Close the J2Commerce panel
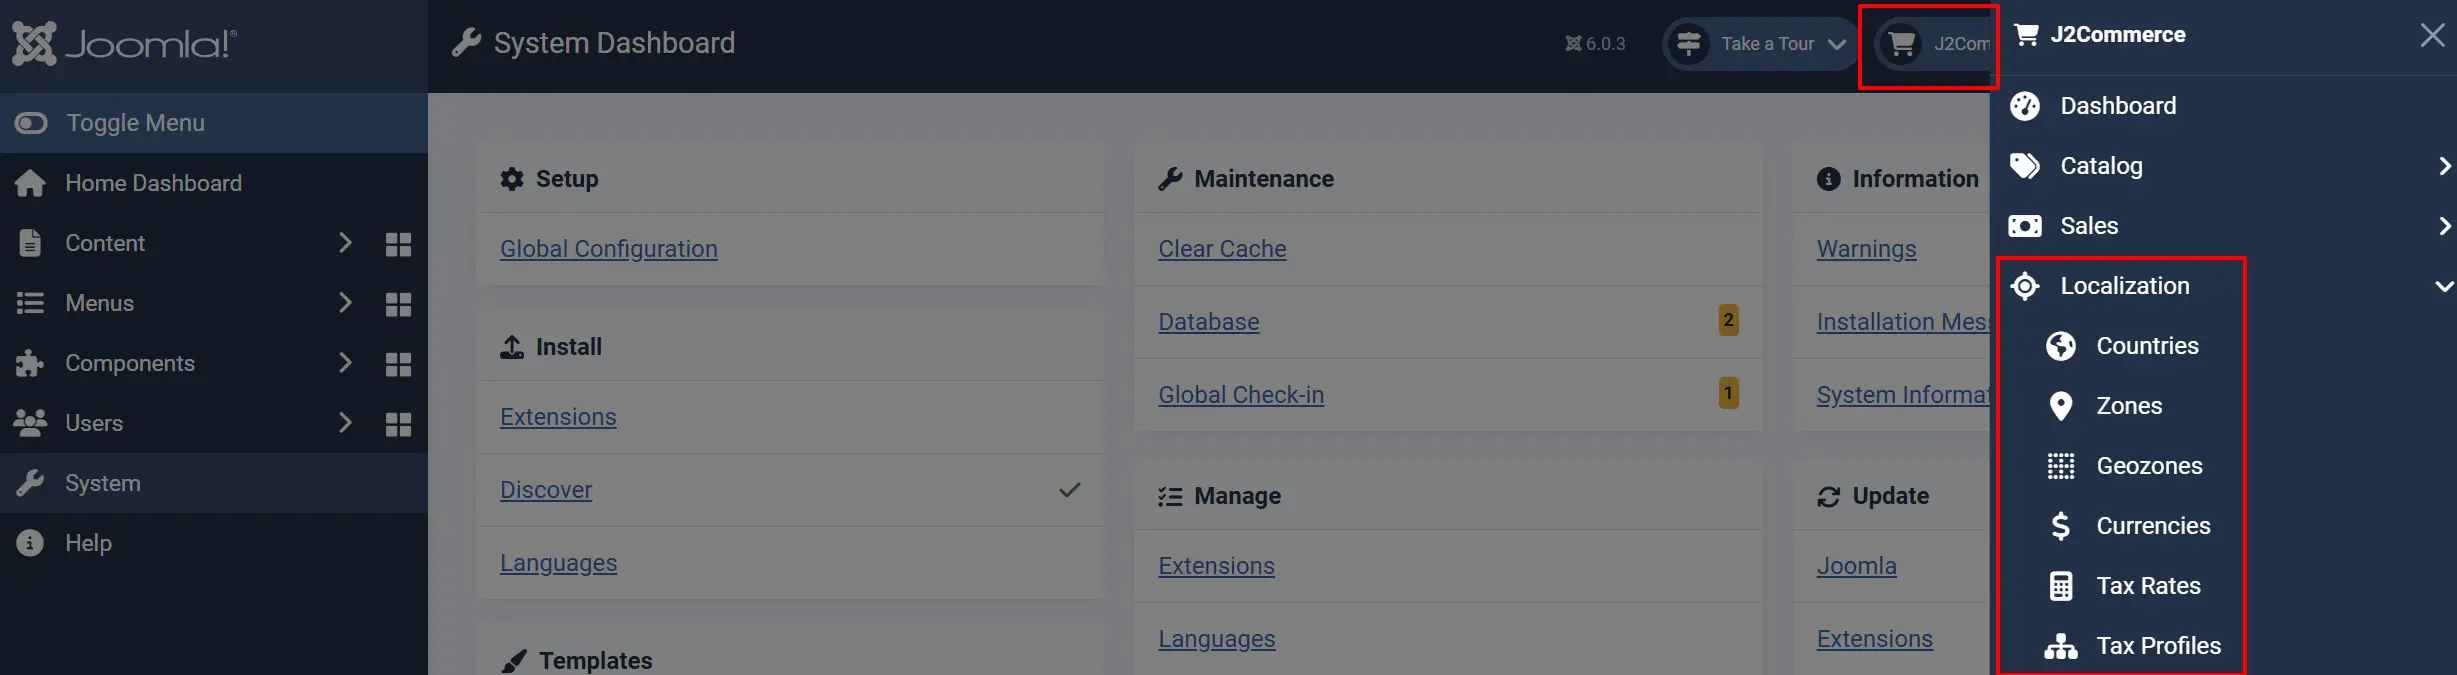Image resolution: width=2457 pixels, height=675 pixels. tap(2432, 35)
